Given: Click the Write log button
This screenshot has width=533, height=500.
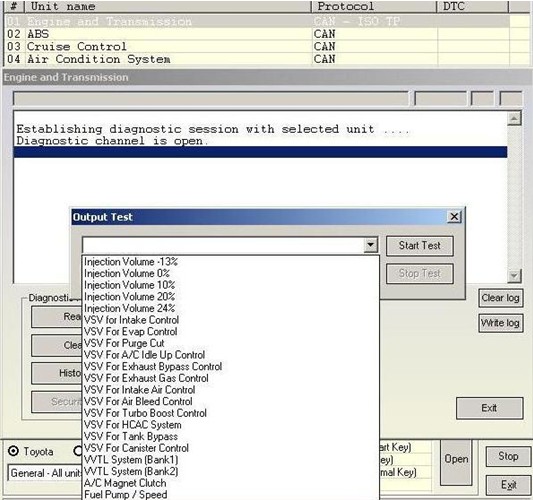Looking at the screenshot, I should pos(500,323).
